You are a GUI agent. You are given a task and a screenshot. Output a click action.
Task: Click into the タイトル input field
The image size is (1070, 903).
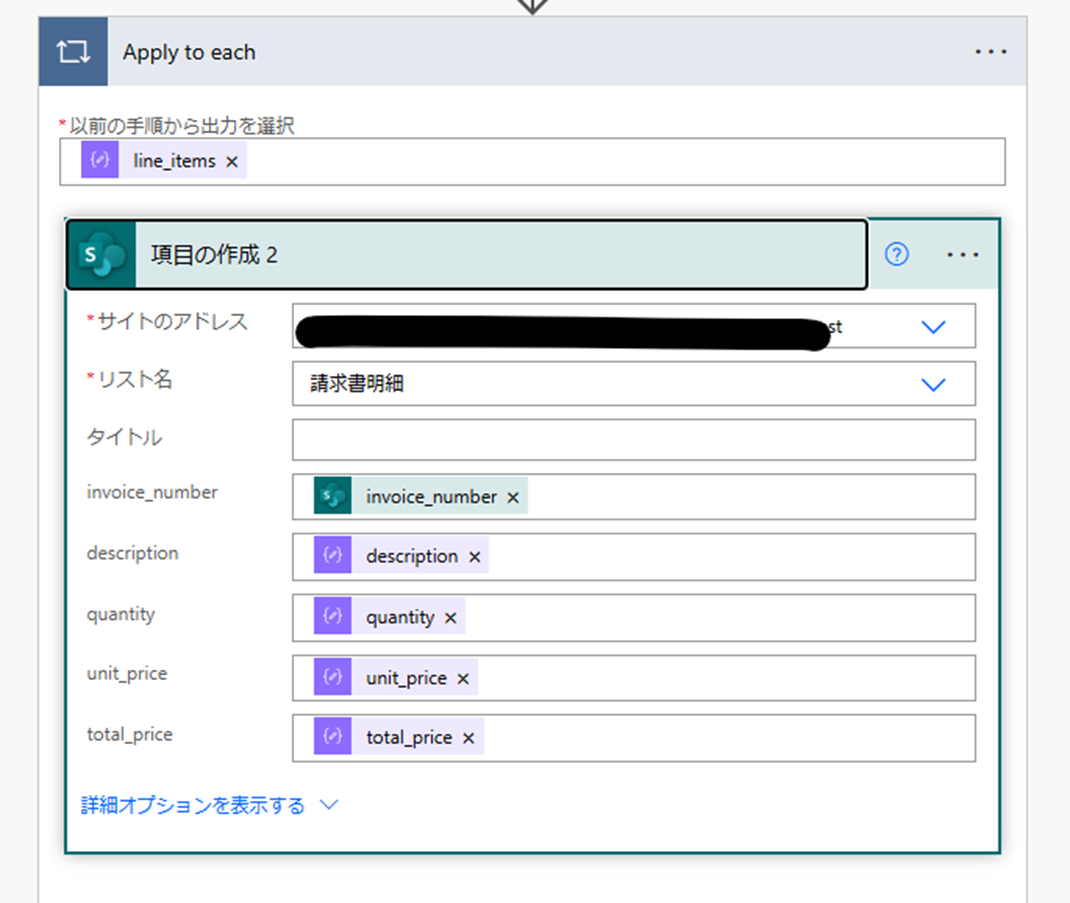click(x=634, y=440)
